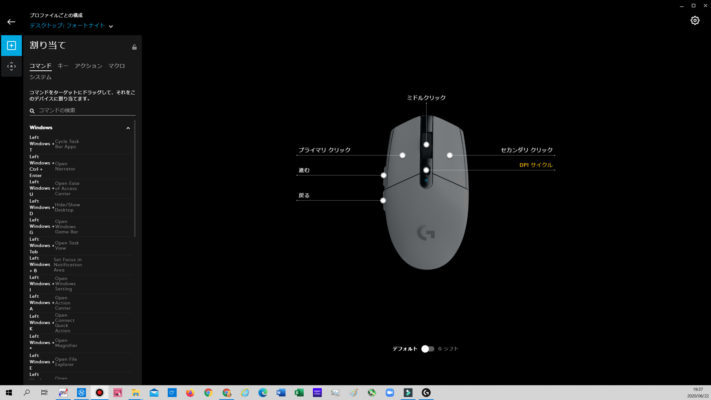Select the Open Action Center command
711x400 pixels.
(x=80, y=302)
